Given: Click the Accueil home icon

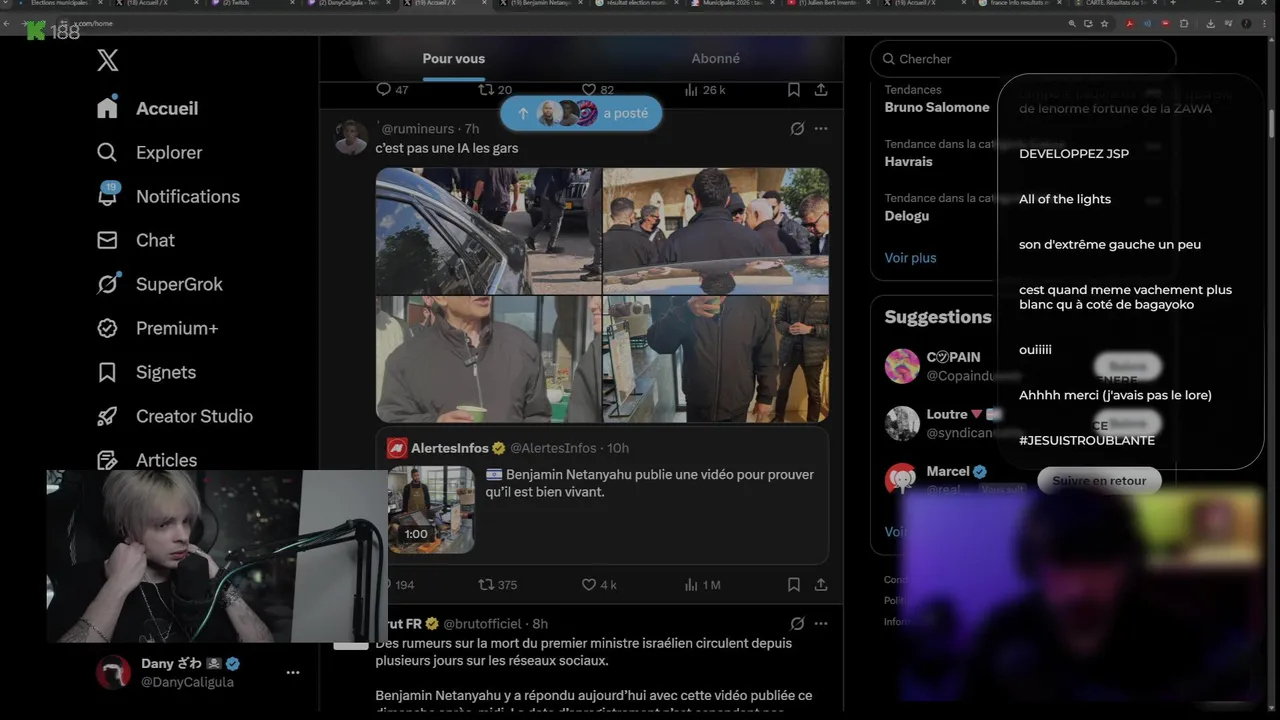Looking at the screenshot, I should (x=107, y=108).
